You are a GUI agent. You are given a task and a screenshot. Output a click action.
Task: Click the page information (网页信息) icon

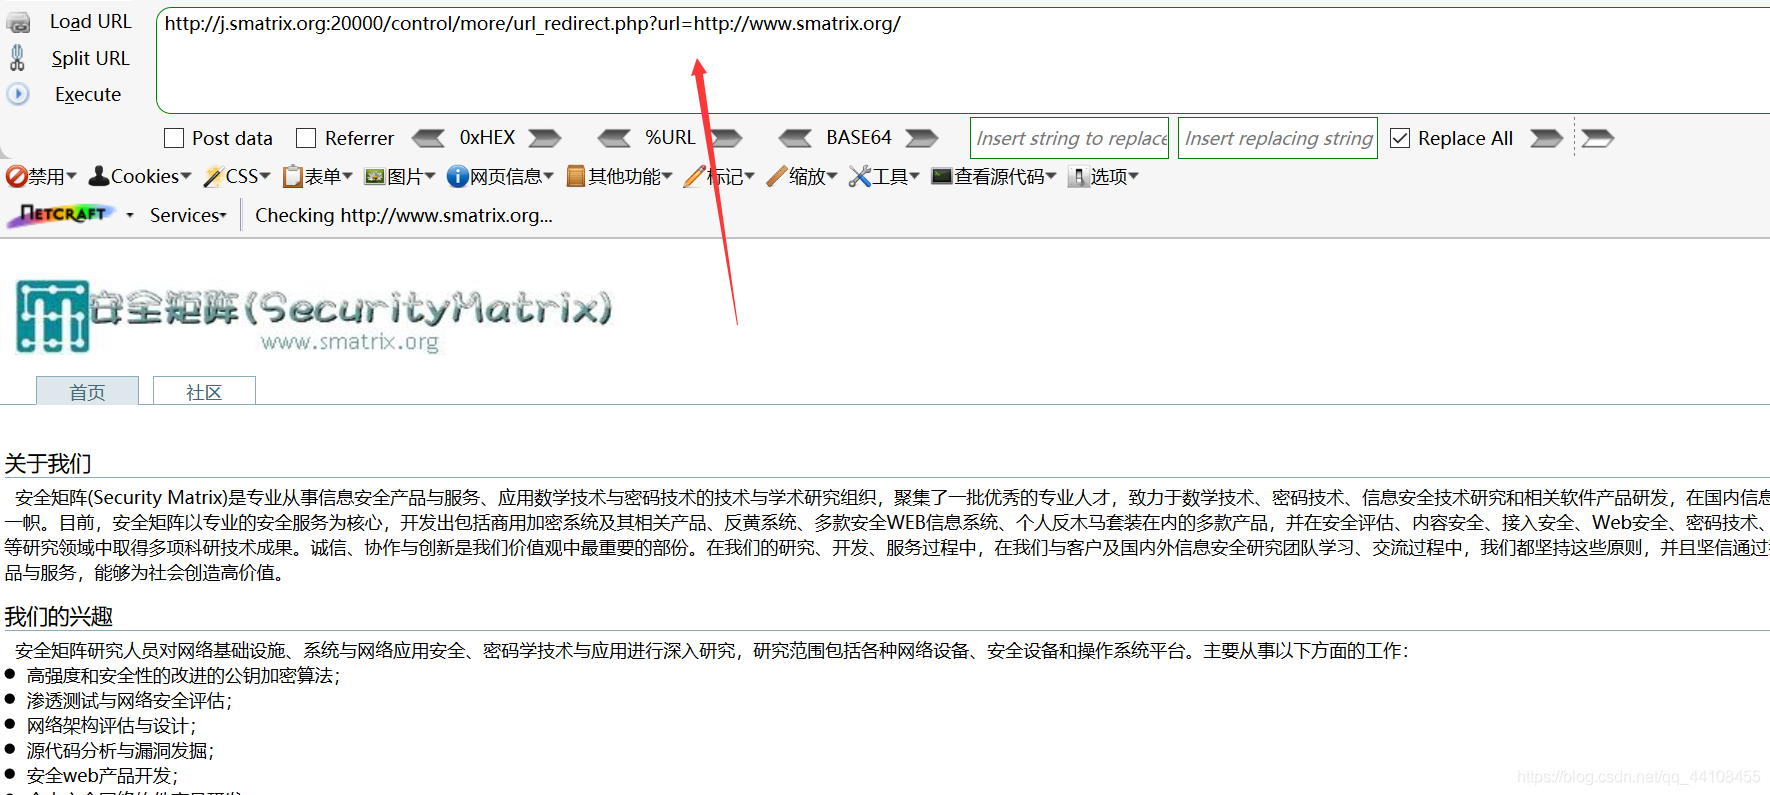(457, 177)
